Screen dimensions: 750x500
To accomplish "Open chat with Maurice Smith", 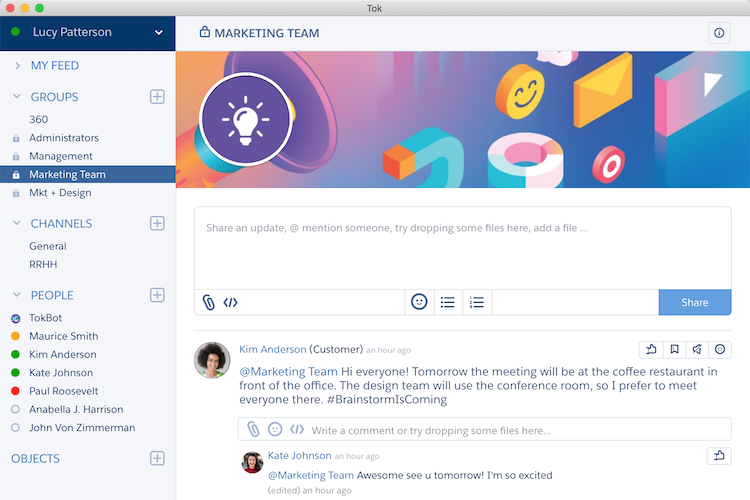I will (x=64, y=336).
